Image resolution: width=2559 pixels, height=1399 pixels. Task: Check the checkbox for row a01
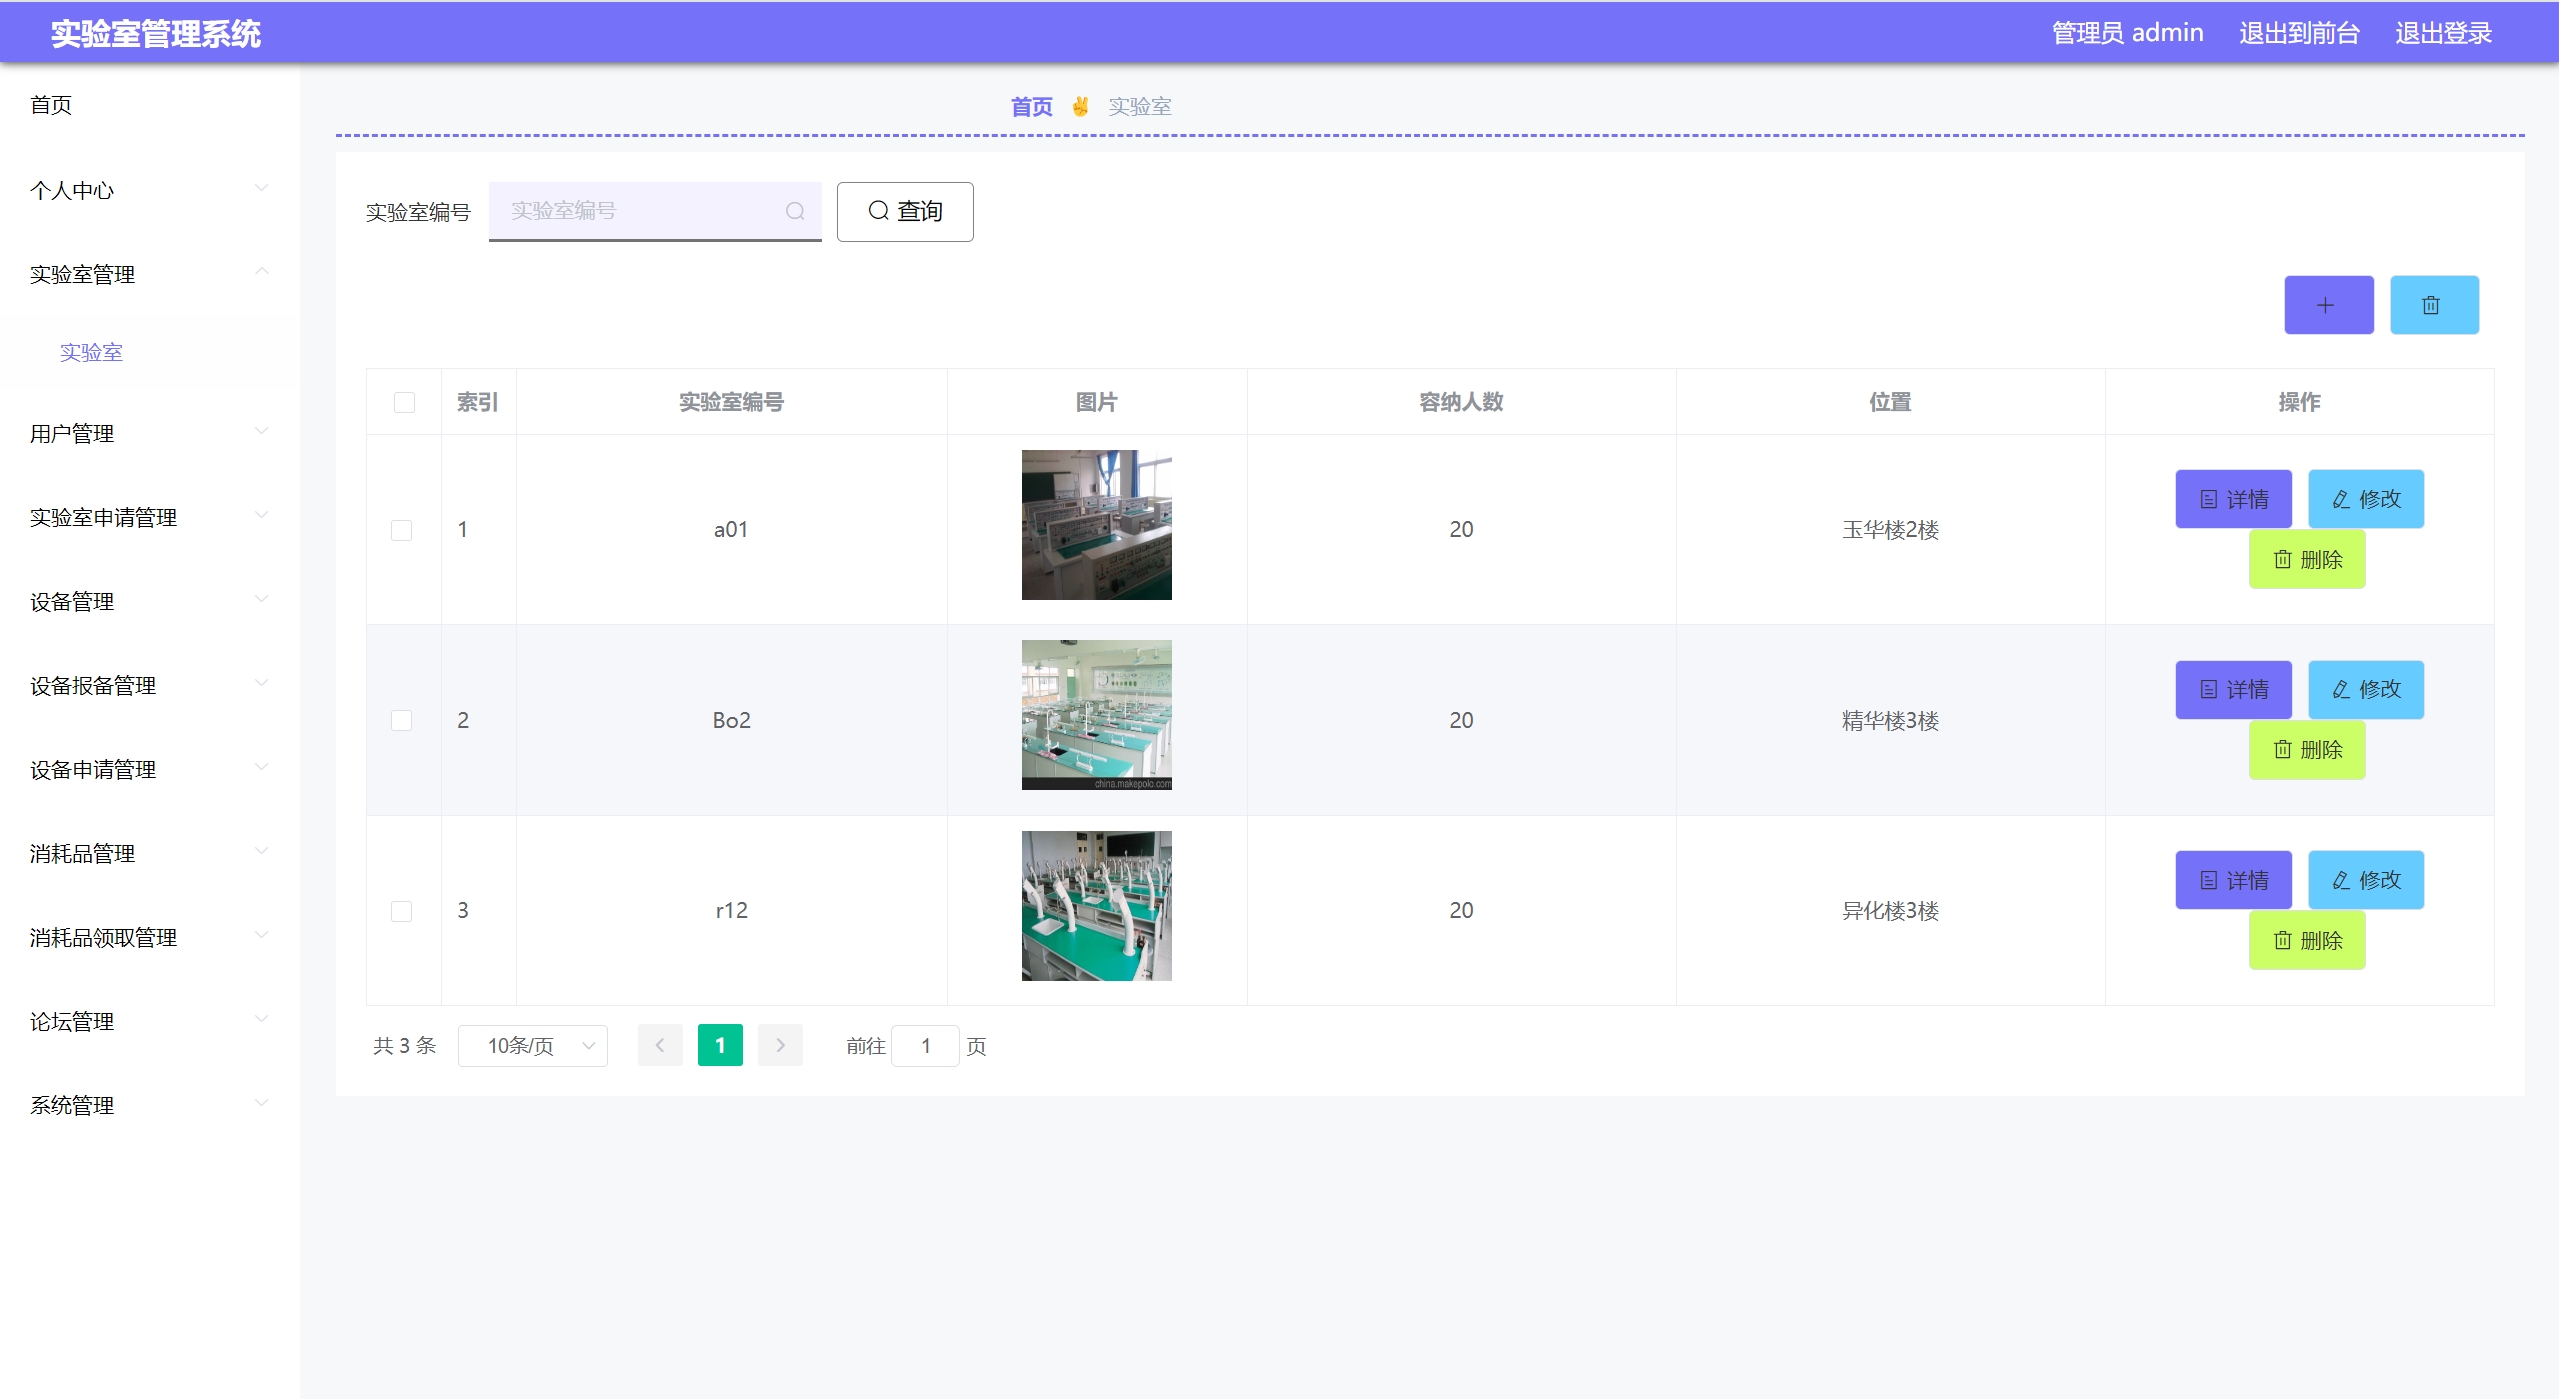point(402,530)
